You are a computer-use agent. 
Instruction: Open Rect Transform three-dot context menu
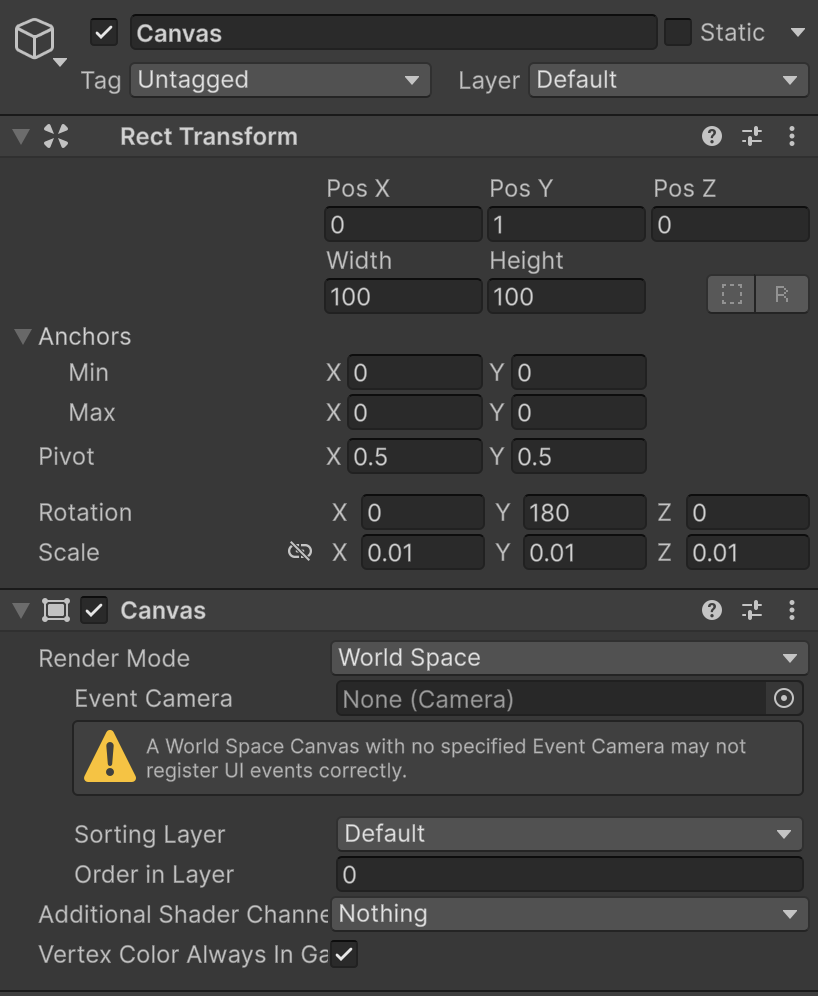click(x=792, y=137)
